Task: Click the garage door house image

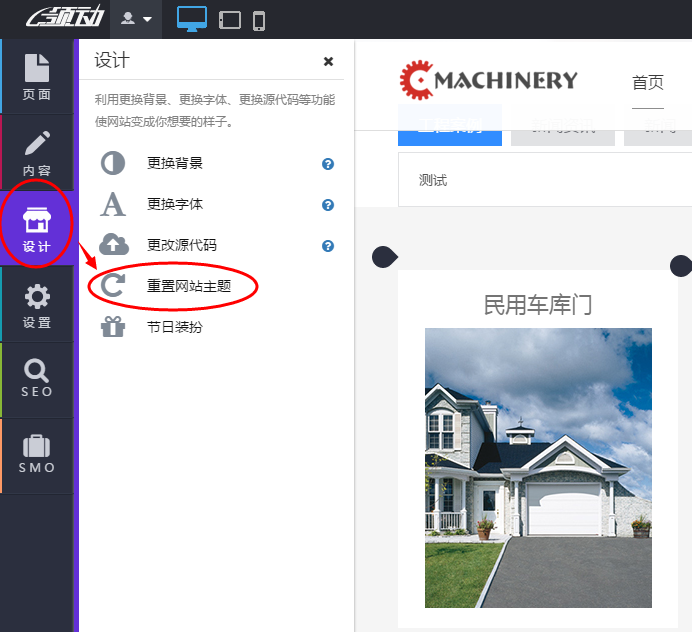Action: click(538, 467)
